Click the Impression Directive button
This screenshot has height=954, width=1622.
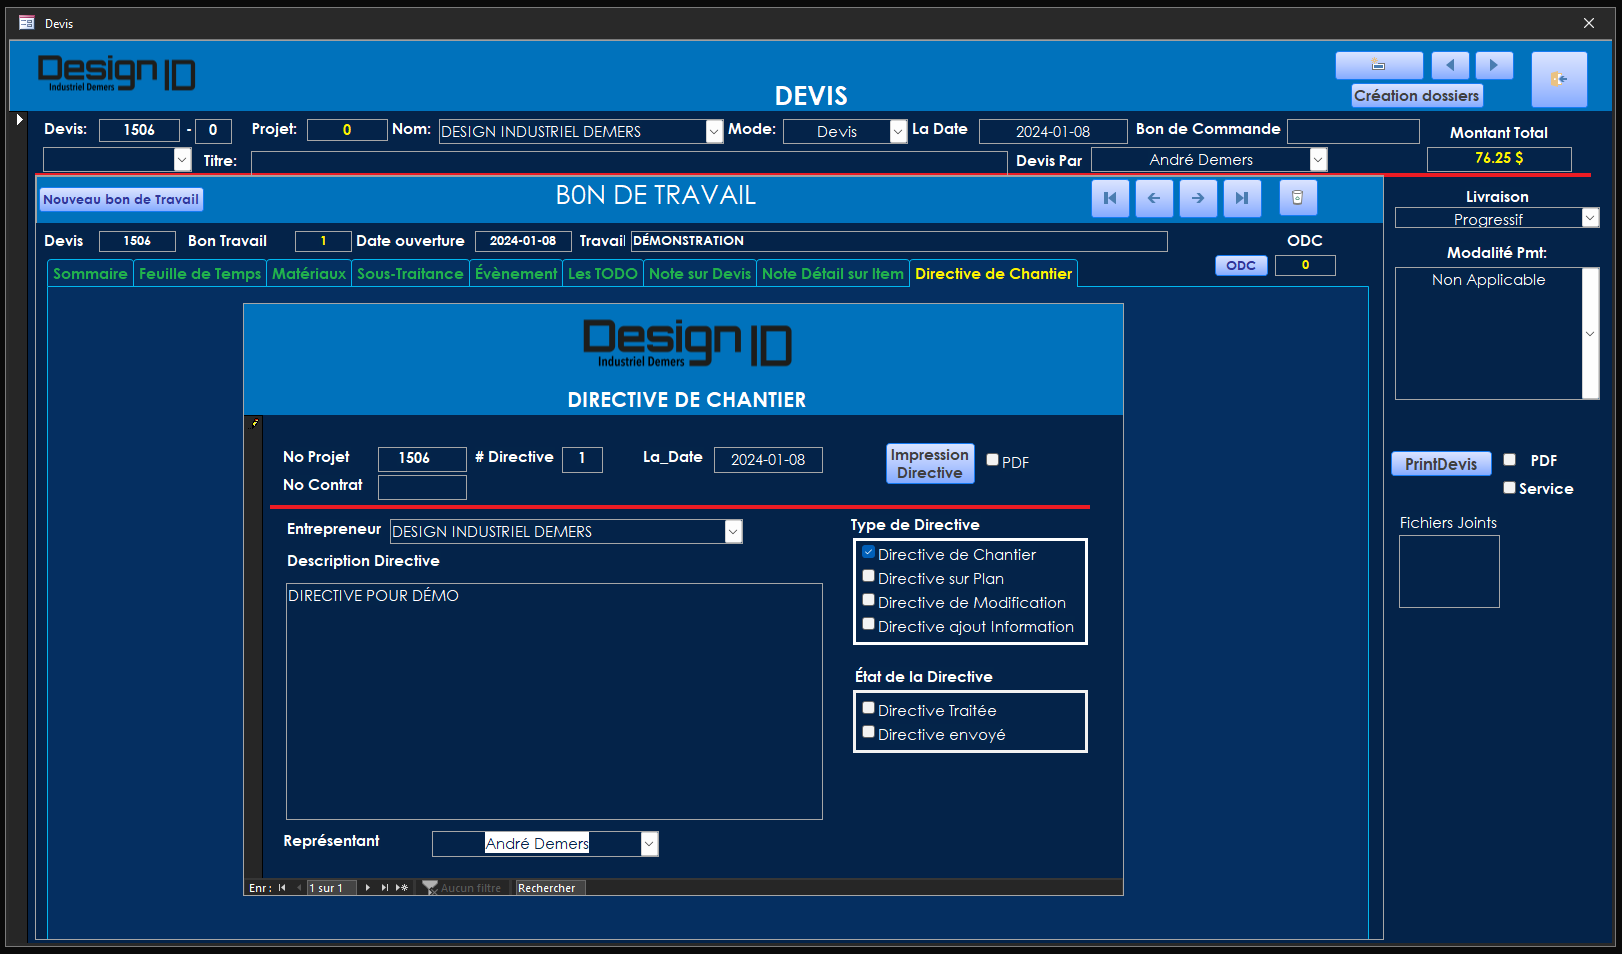tap(929, 464)
